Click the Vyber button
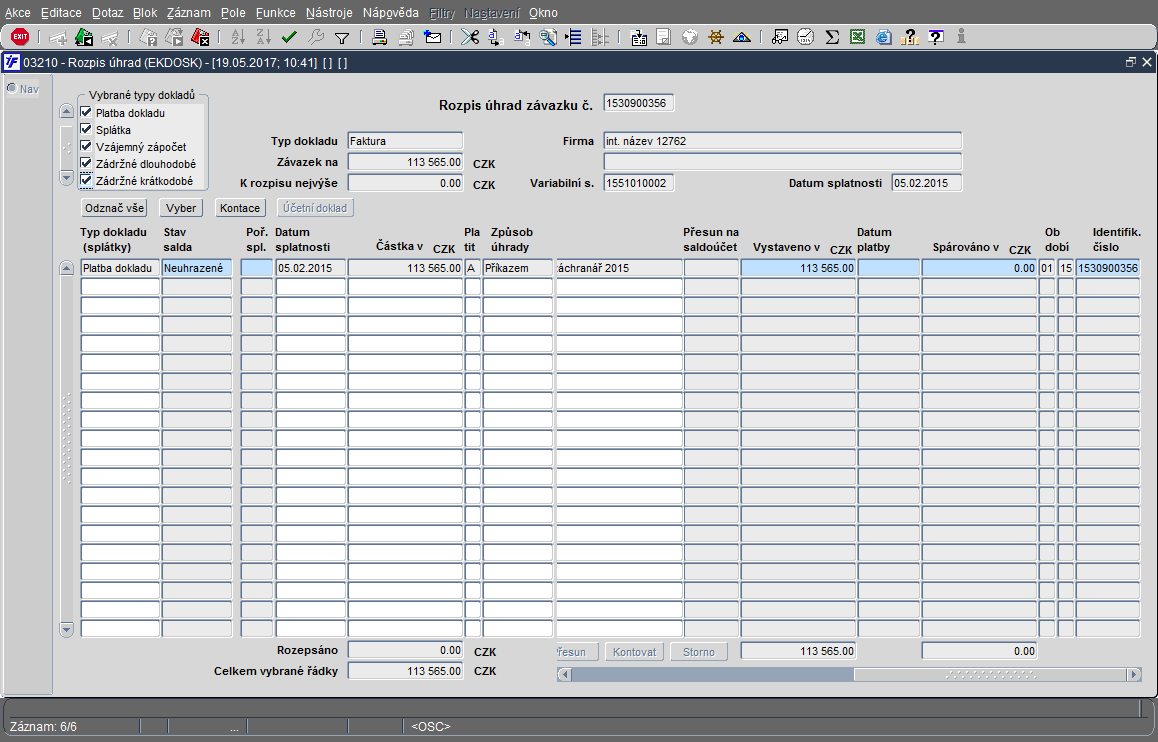Image resolution: width=1158 pixels, height=742 pixels. [x=181, y=208]
